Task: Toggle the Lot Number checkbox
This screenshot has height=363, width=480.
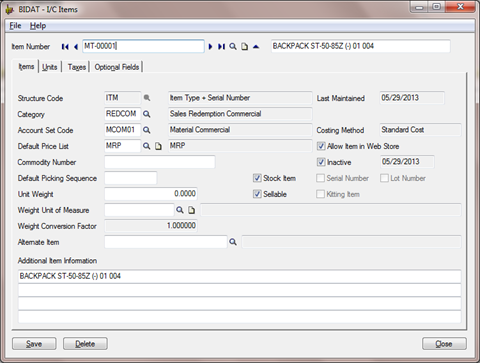Action: pyautogui.click(x=384, y=178)
